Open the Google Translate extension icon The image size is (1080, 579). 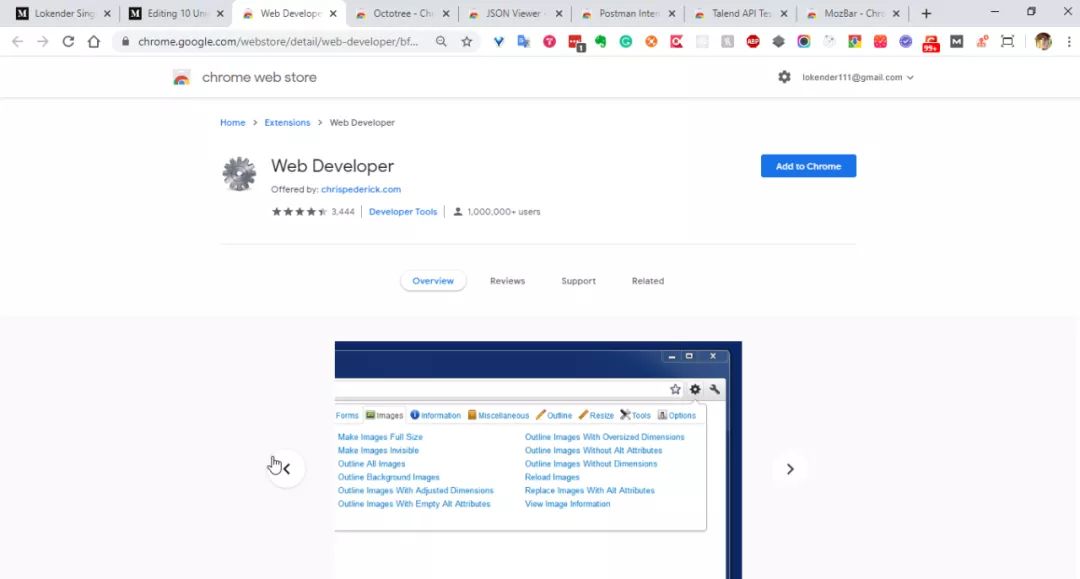(523, 41)
